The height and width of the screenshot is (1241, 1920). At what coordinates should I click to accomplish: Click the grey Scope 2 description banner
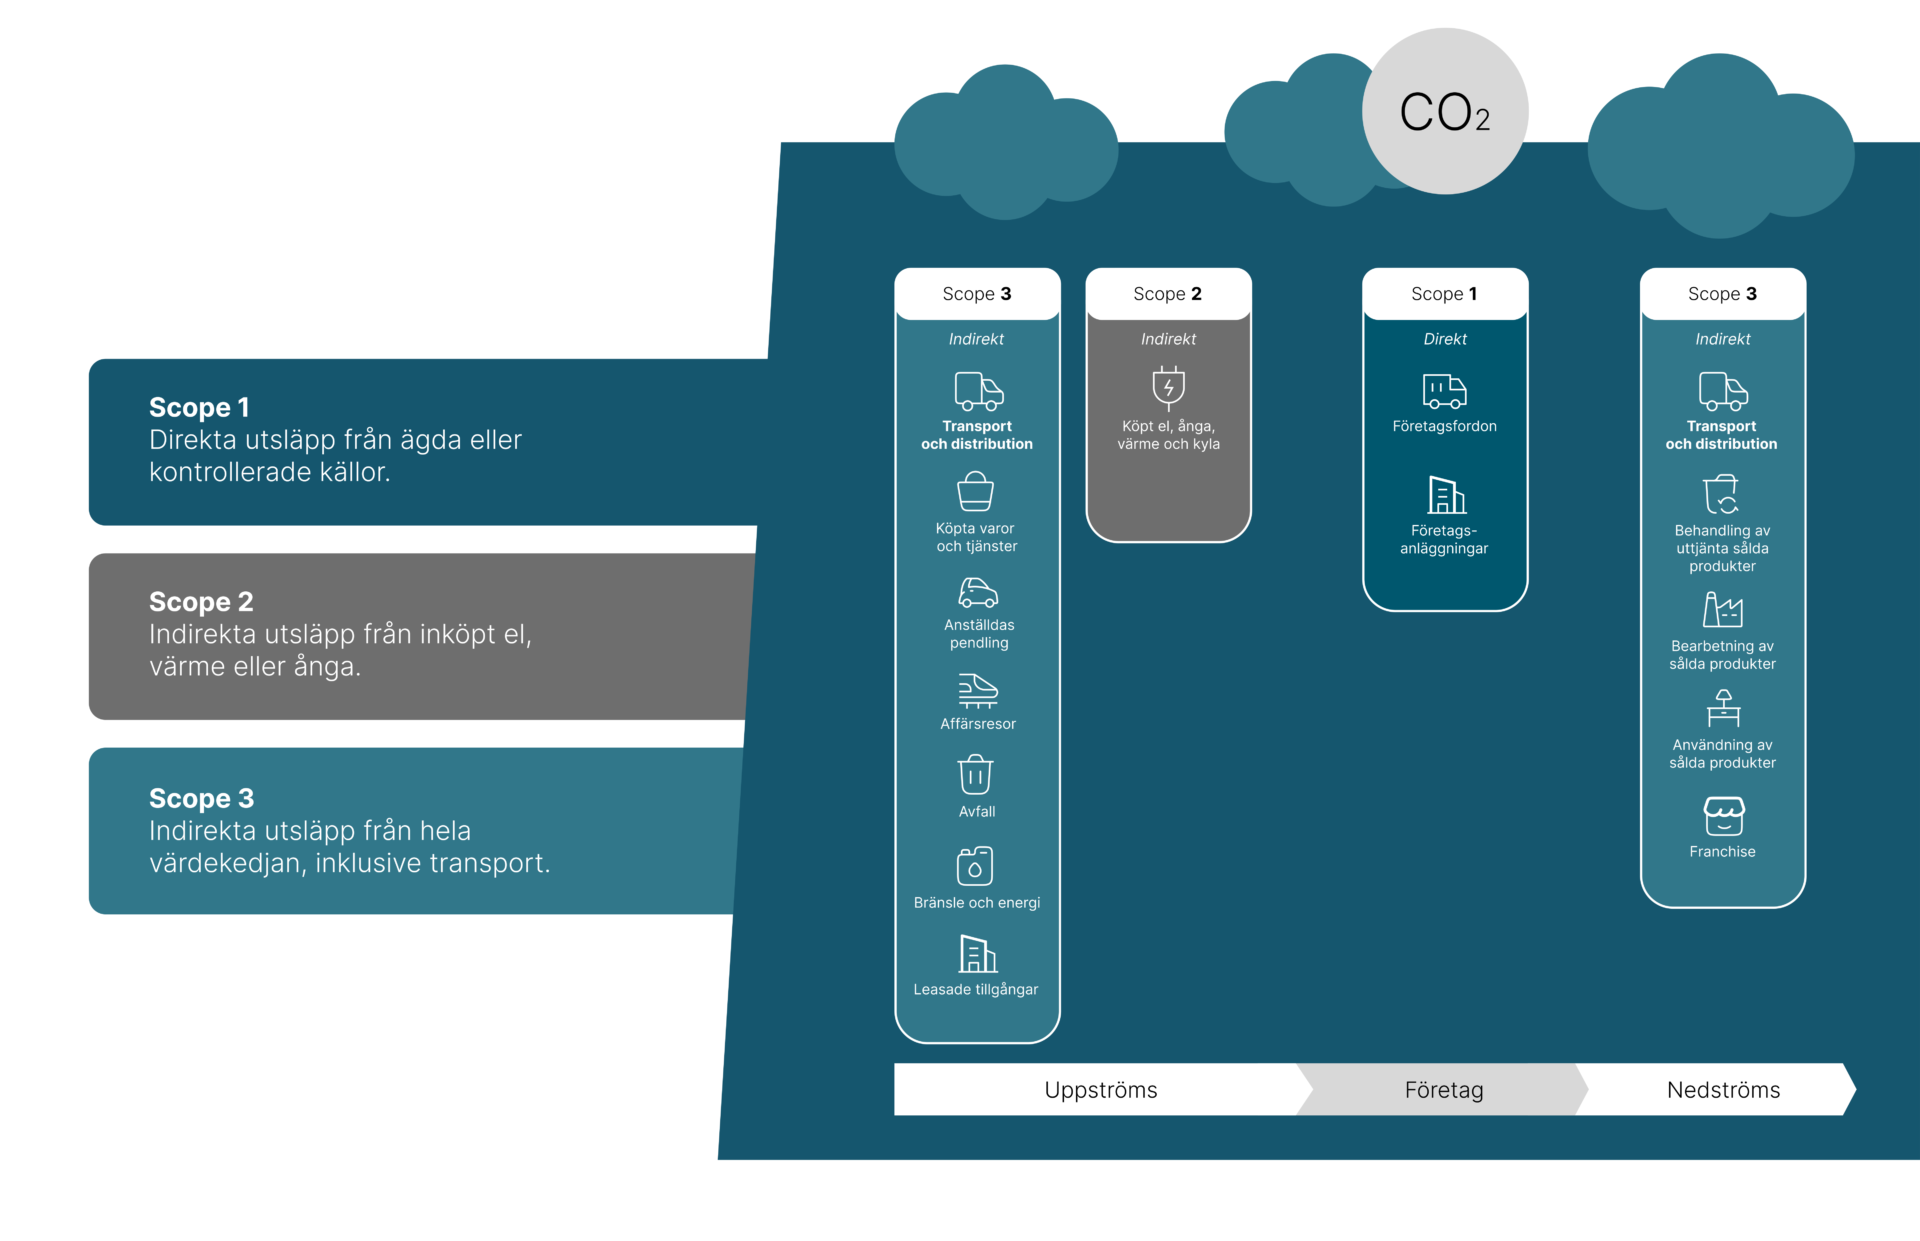pyautogui.click(x=420, y=636)
